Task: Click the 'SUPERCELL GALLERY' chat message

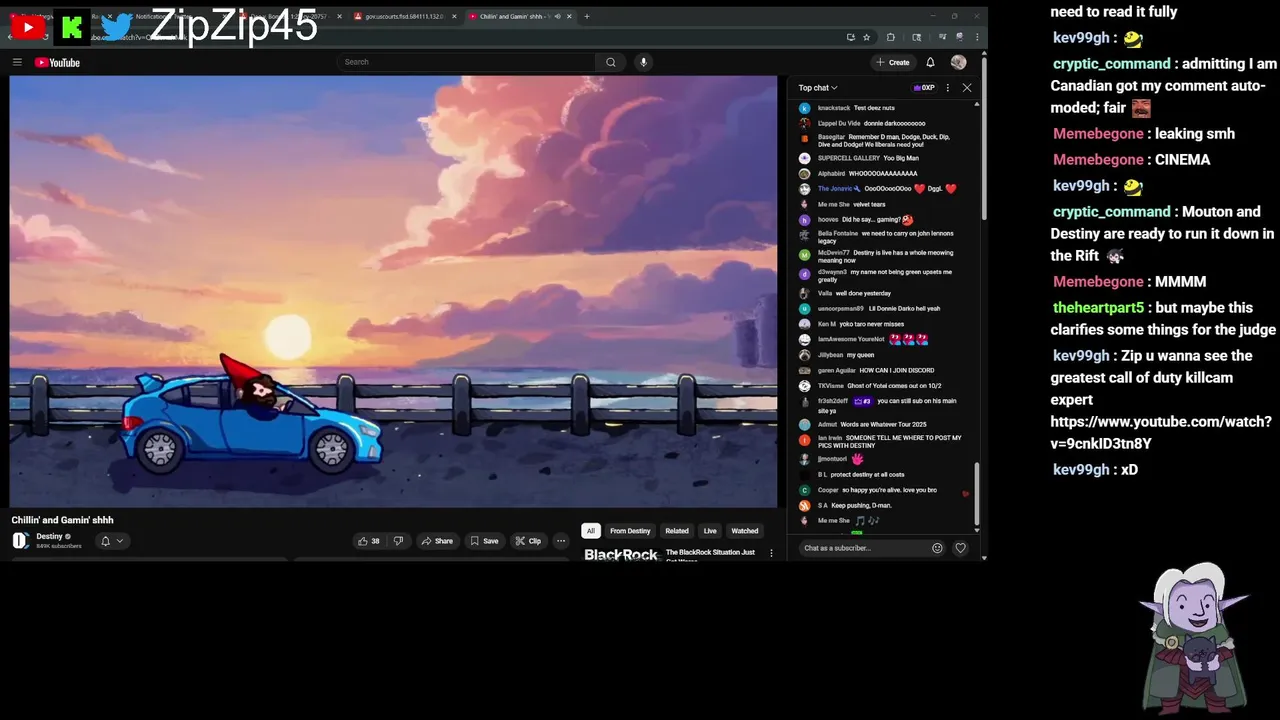Action: (868, 158)
